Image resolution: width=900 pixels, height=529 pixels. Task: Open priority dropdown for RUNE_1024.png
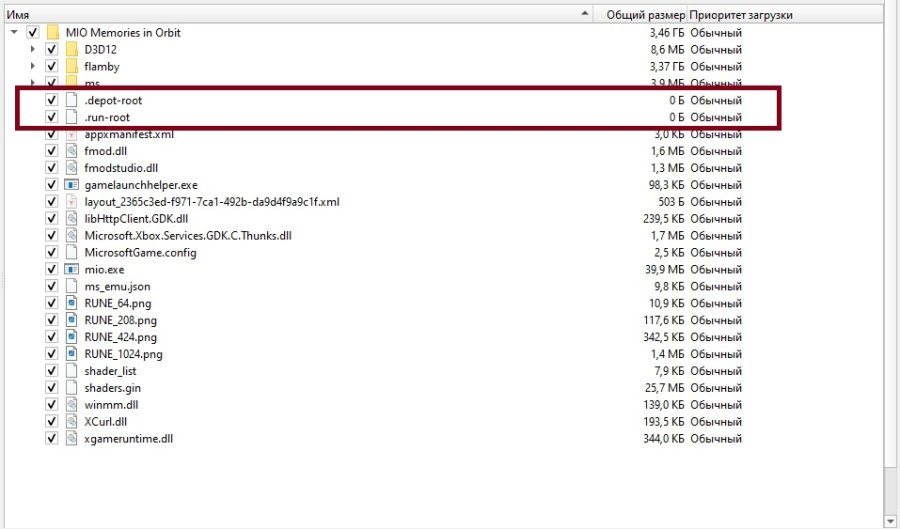[x=716, y=354]
